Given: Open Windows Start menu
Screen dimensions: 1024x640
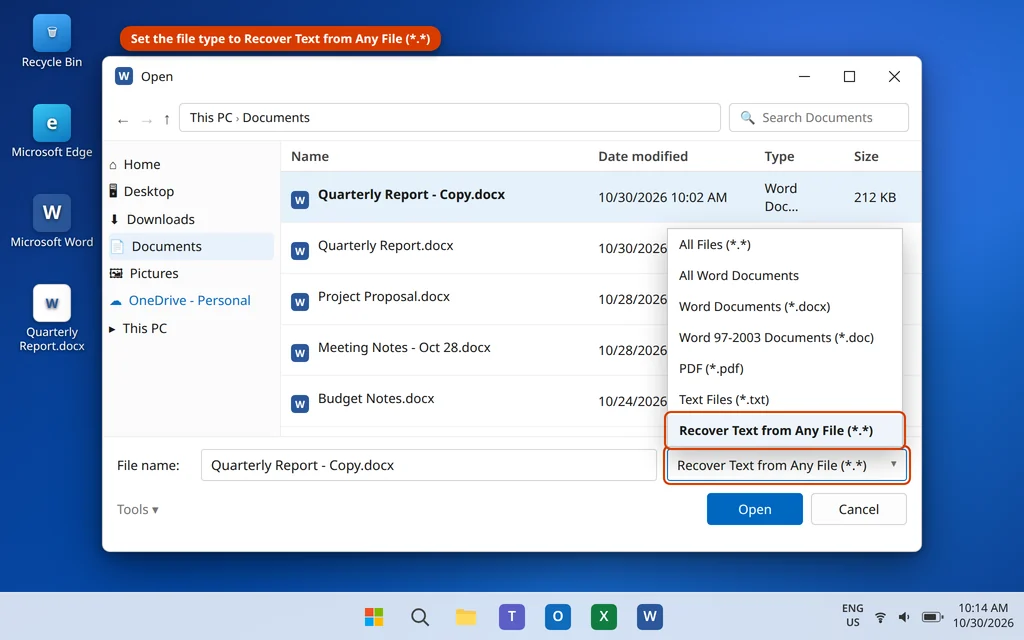Looking at the screenshot, I should click(374, 616).
